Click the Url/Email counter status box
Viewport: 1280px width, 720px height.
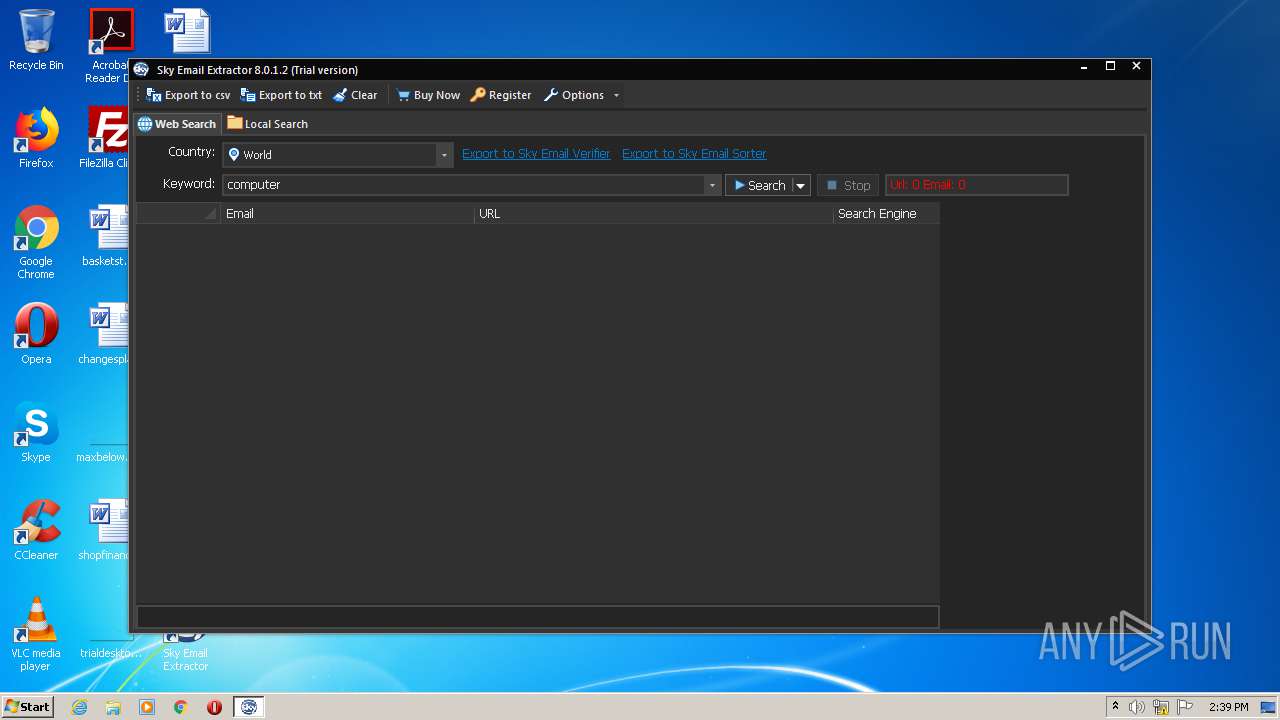click(x=977, y=185)
